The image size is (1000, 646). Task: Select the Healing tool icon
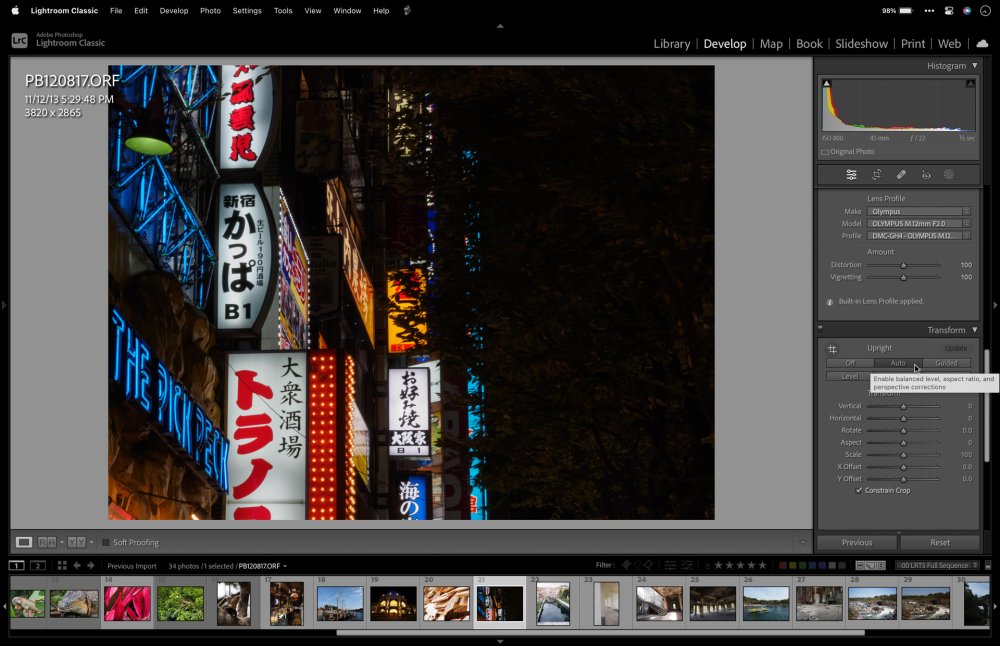[901, 175]
